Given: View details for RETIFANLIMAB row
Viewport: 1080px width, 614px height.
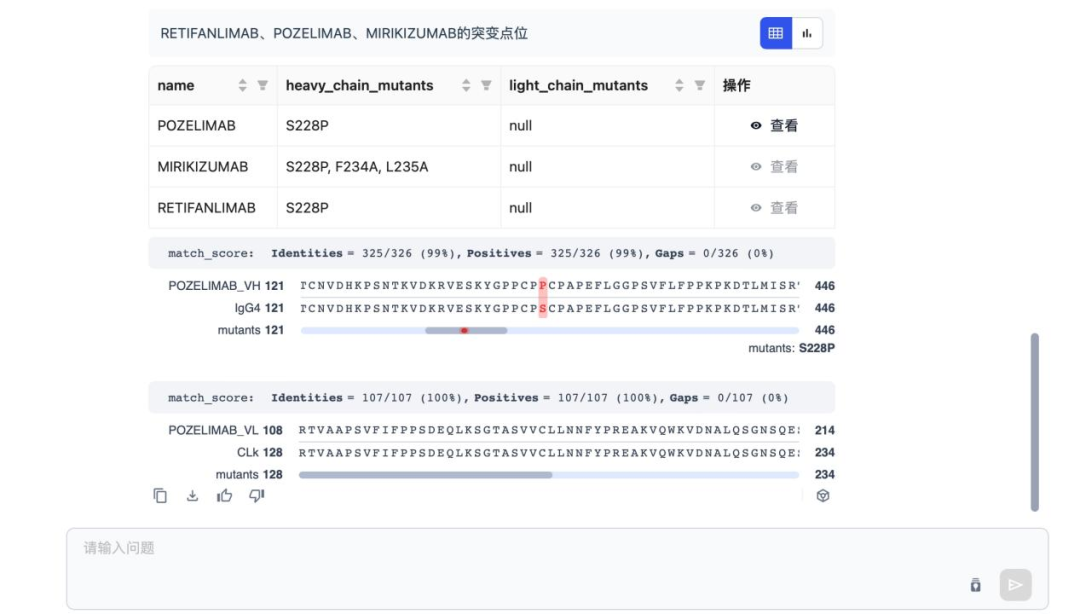Looking at the screenshot, I should (x=774, y=208).
